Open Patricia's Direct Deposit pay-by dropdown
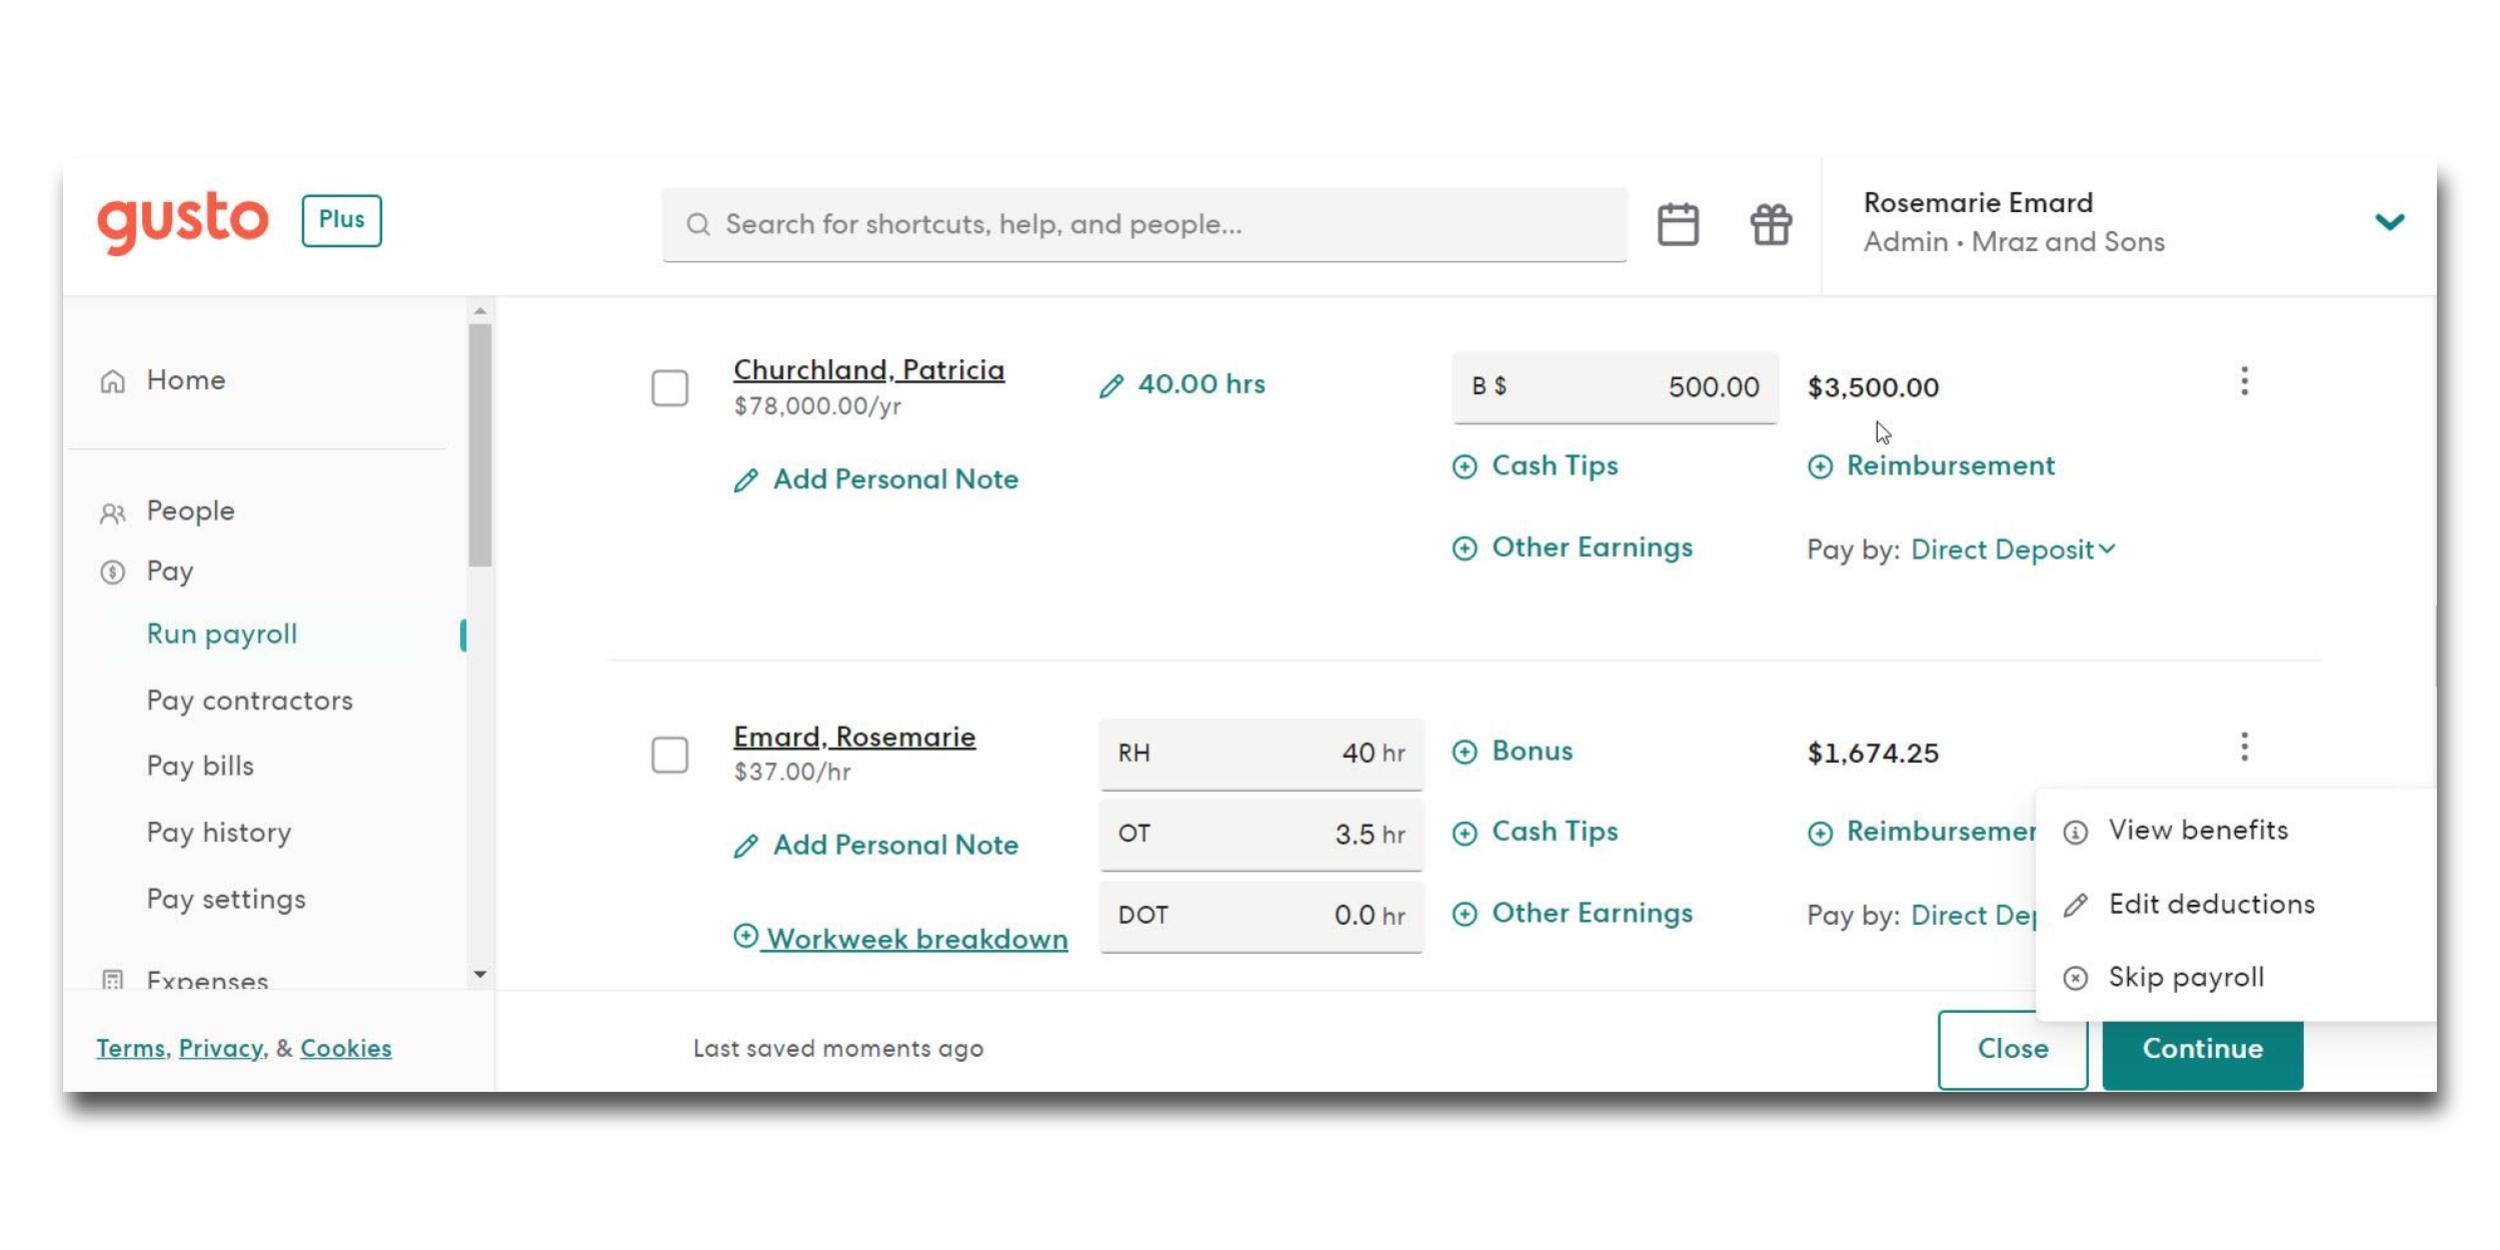The image size is (2500, 1250). (2012, 550)
